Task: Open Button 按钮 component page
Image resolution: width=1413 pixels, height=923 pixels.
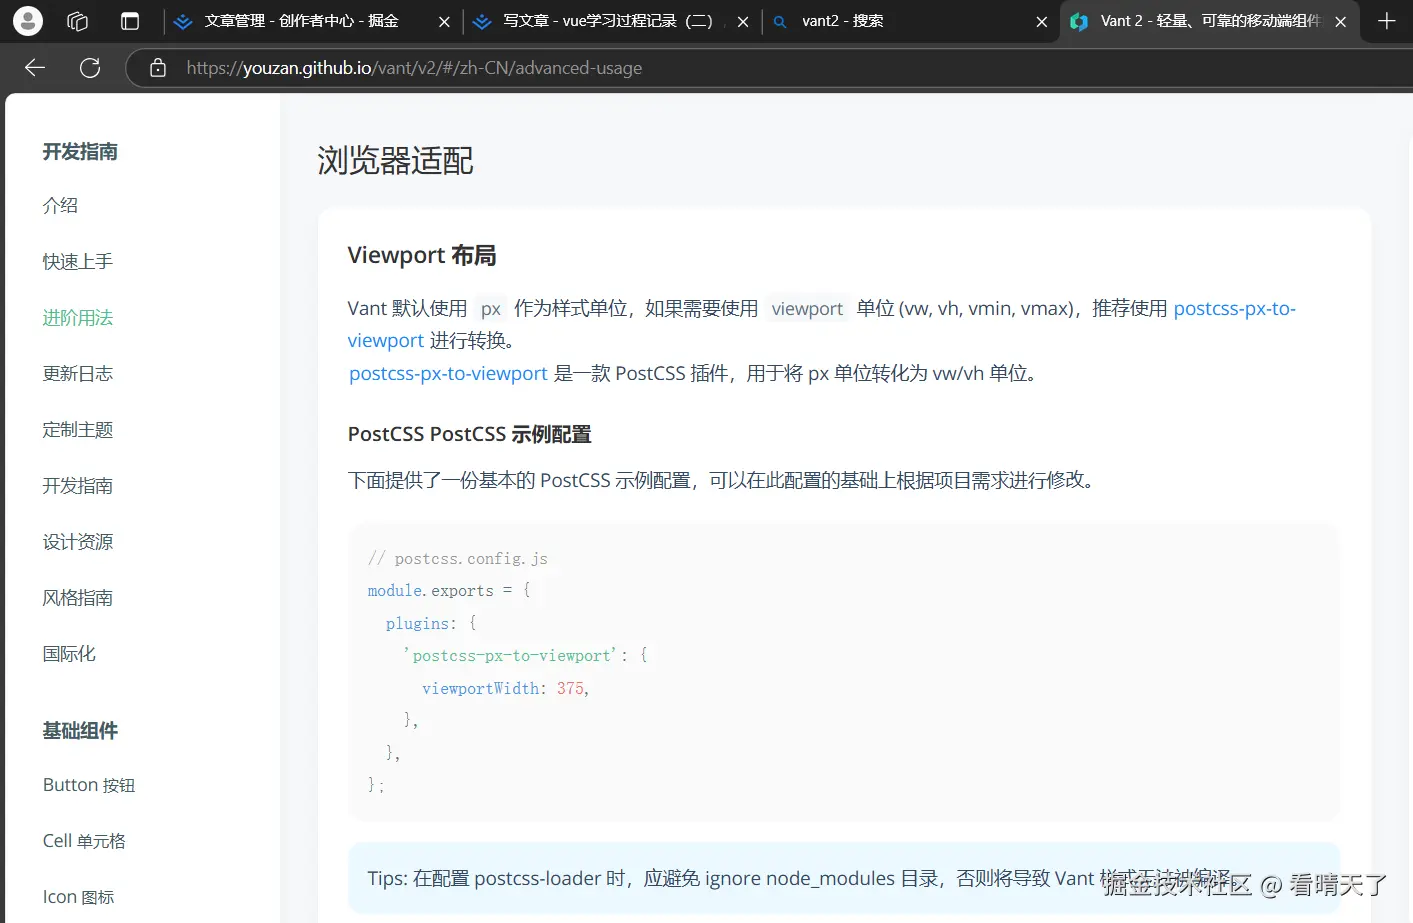Action: click(x=89, y=785)
